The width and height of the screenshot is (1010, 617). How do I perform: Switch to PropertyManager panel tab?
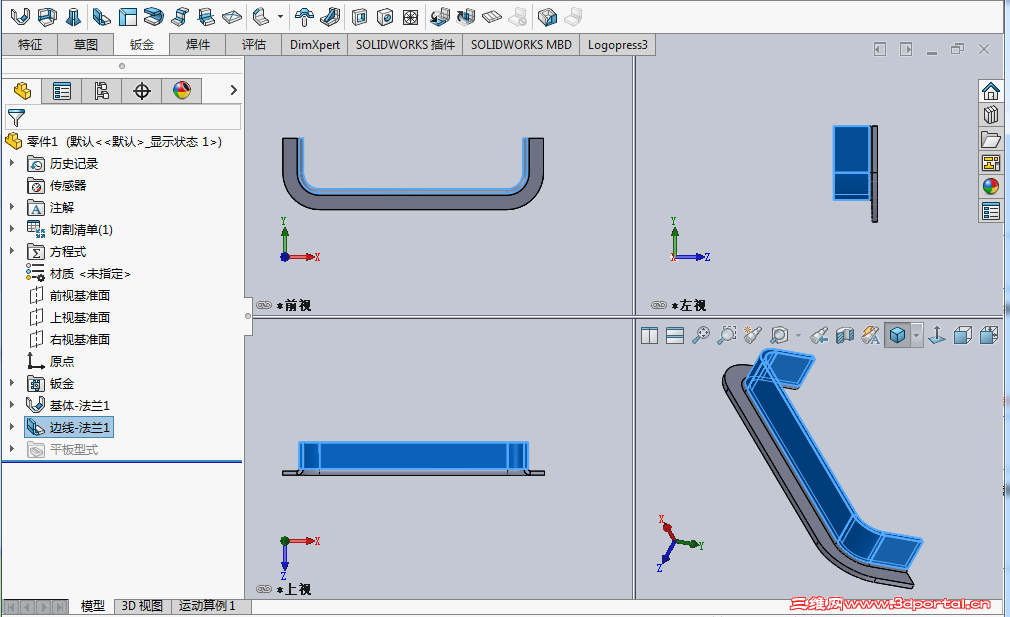62,91
